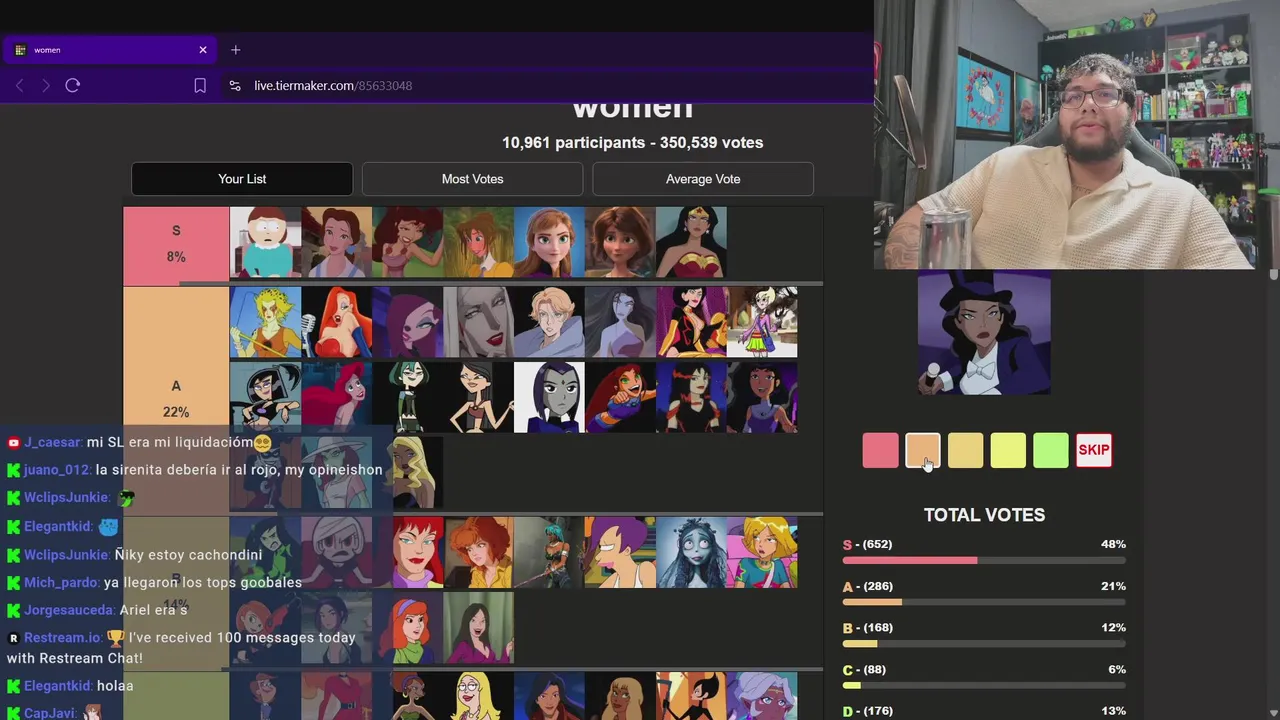Click Ariel thumbnail in A tier
Image resolution: width=1280 pixels, height=720 pixels.
point(336,397)
